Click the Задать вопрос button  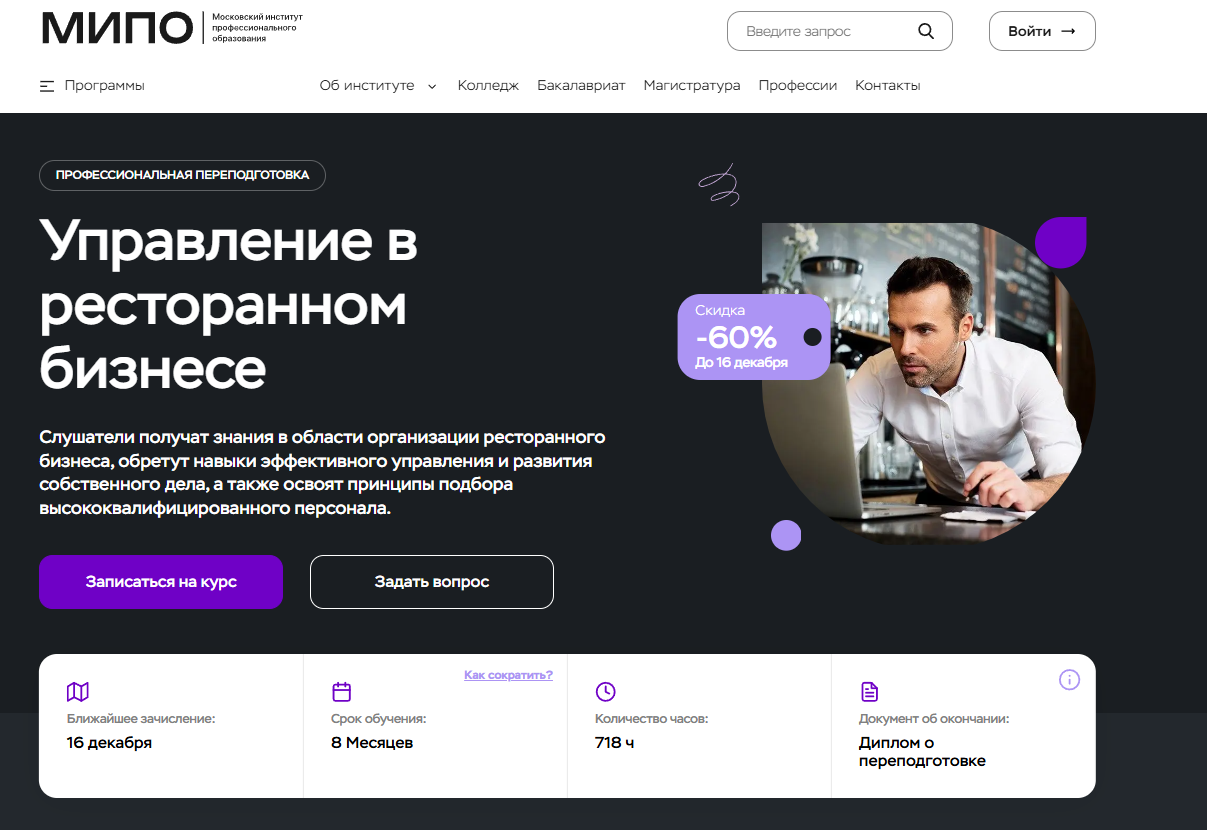tap(432, 582)
